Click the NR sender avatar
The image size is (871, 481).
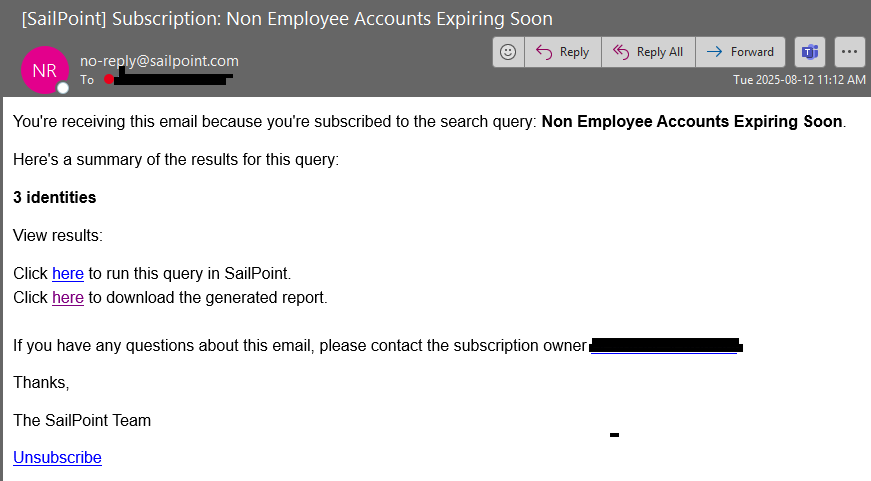tap(45, 70)
